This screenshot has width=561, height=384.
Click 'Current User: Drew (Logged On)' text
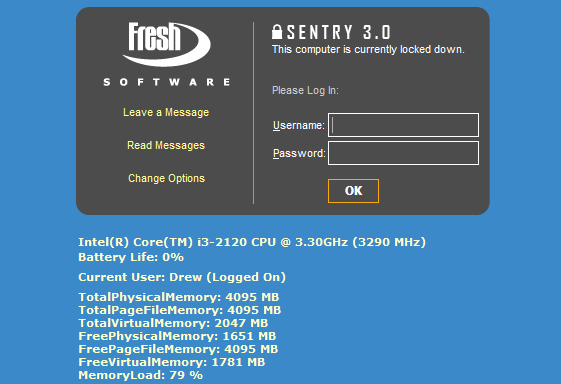[182, 277]
